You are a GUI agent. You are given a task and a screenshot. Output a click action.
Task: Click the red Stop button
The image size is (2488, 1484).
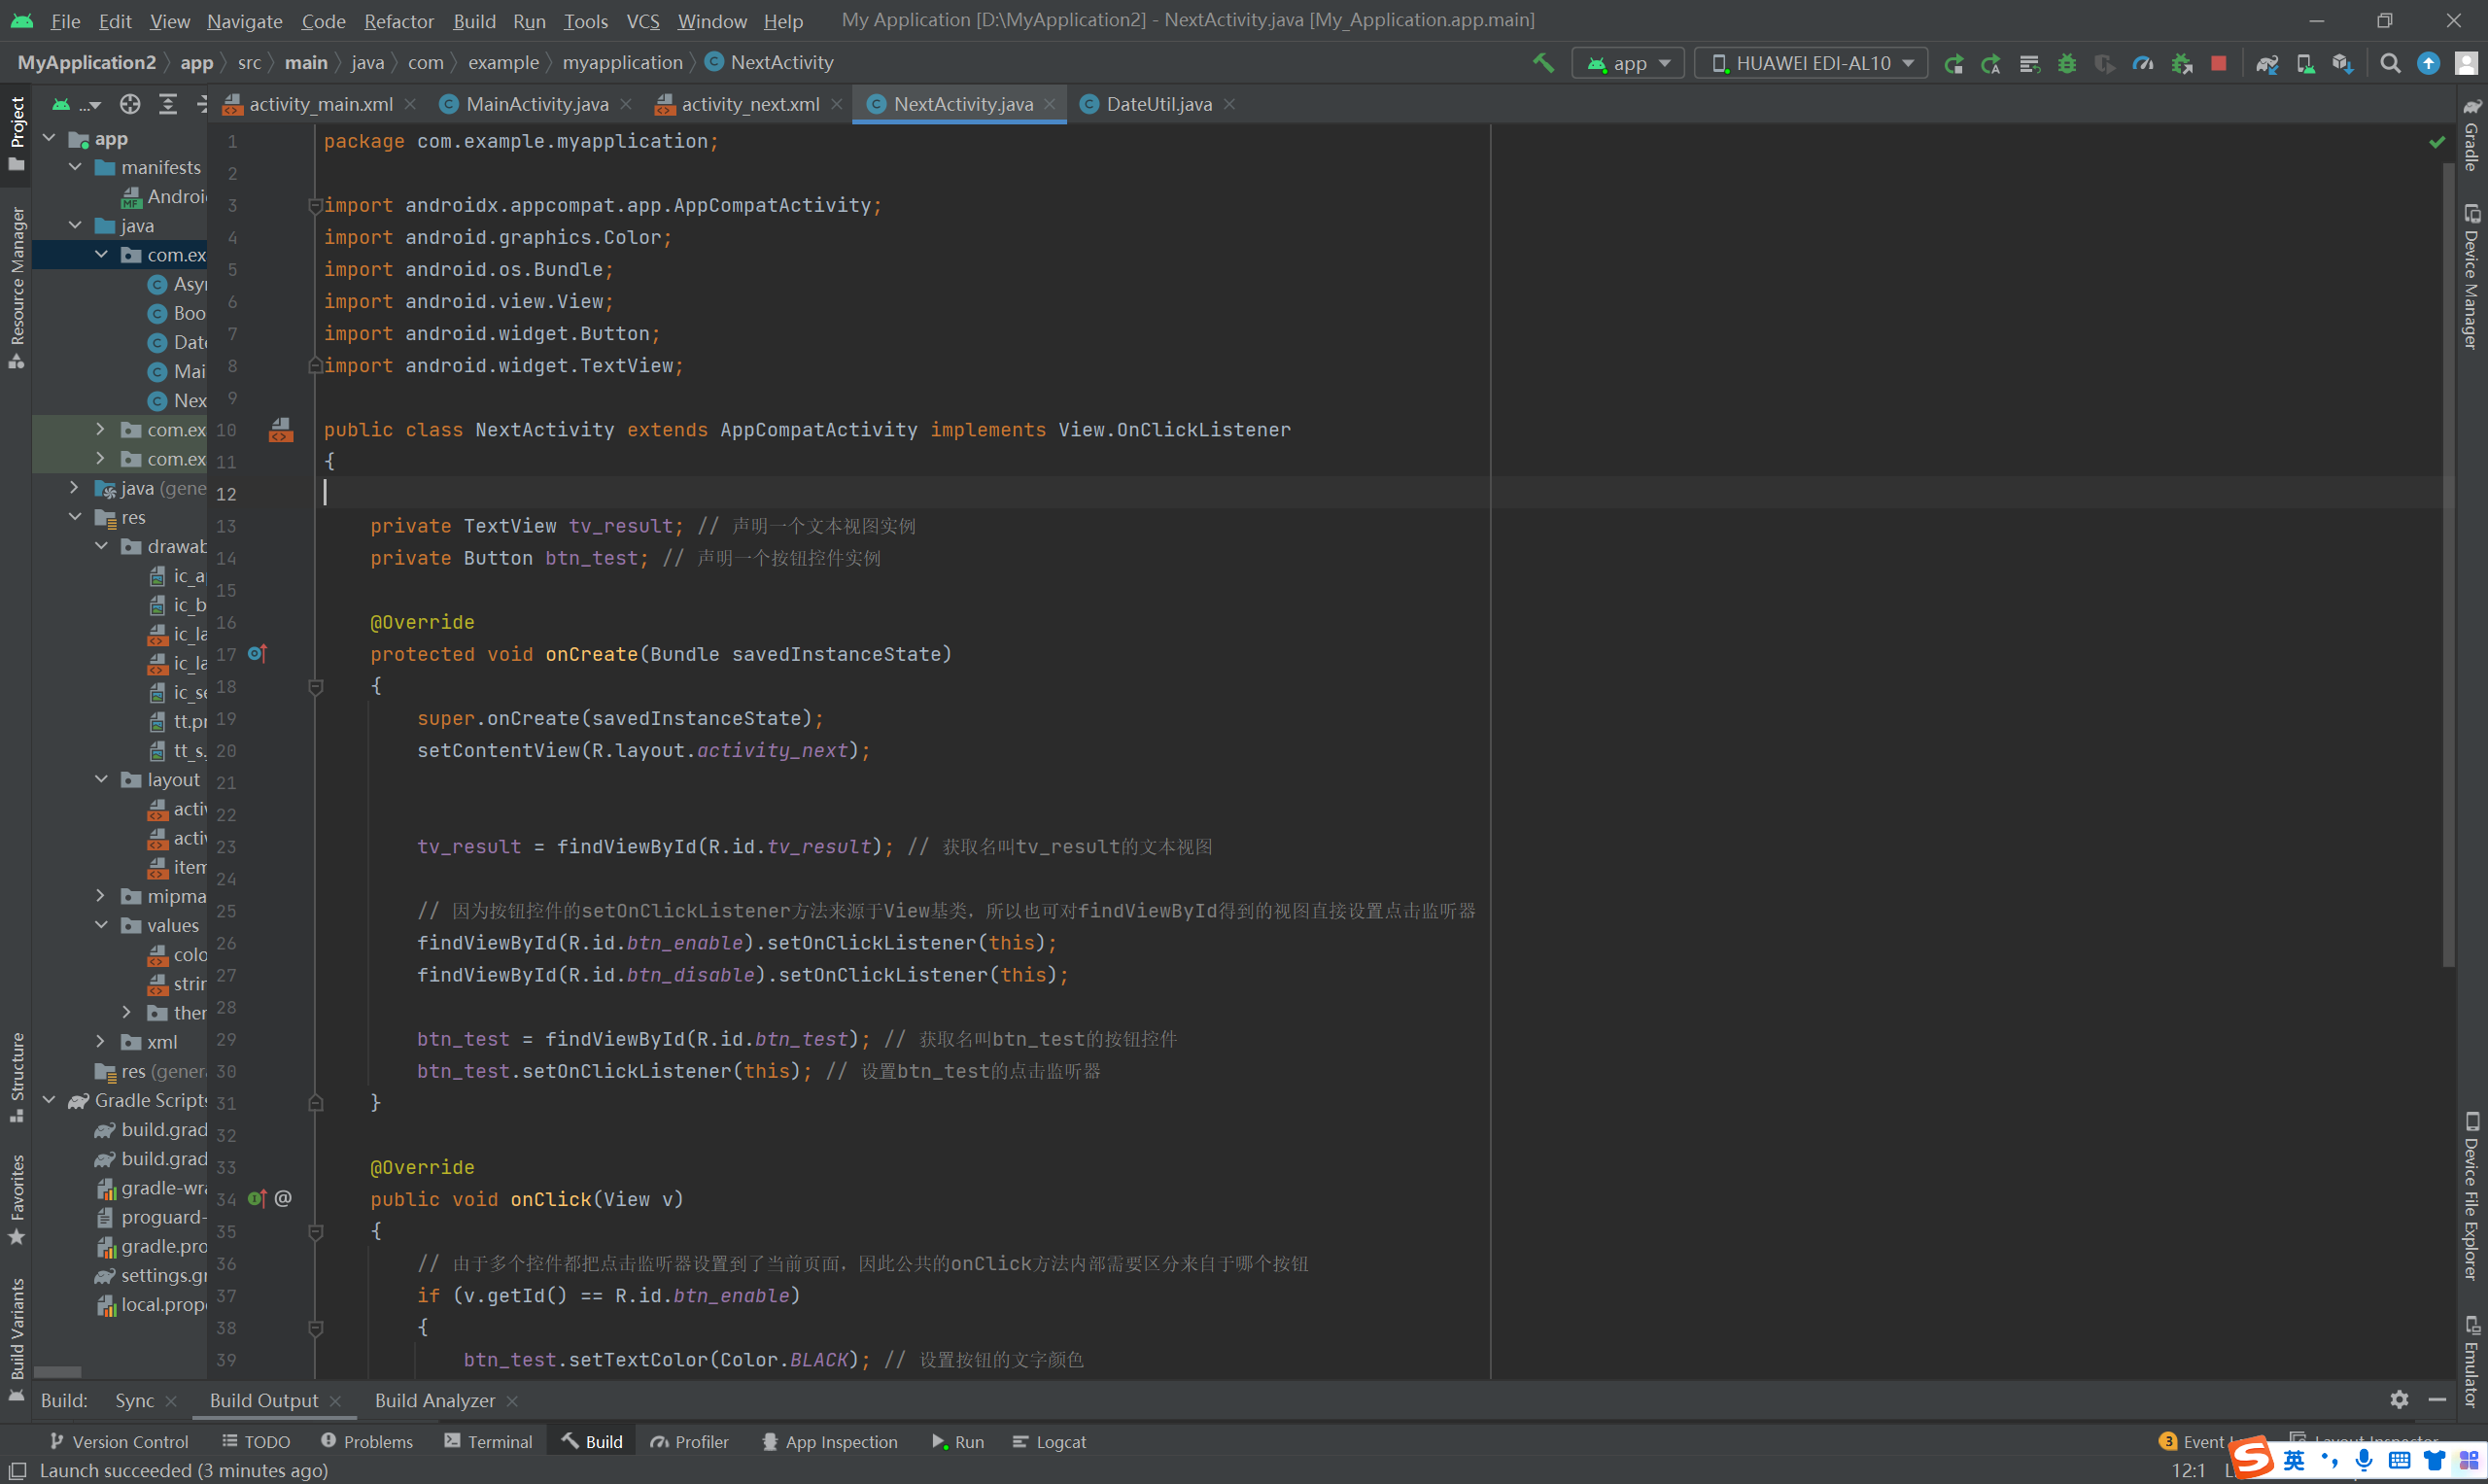point(2218,63)
